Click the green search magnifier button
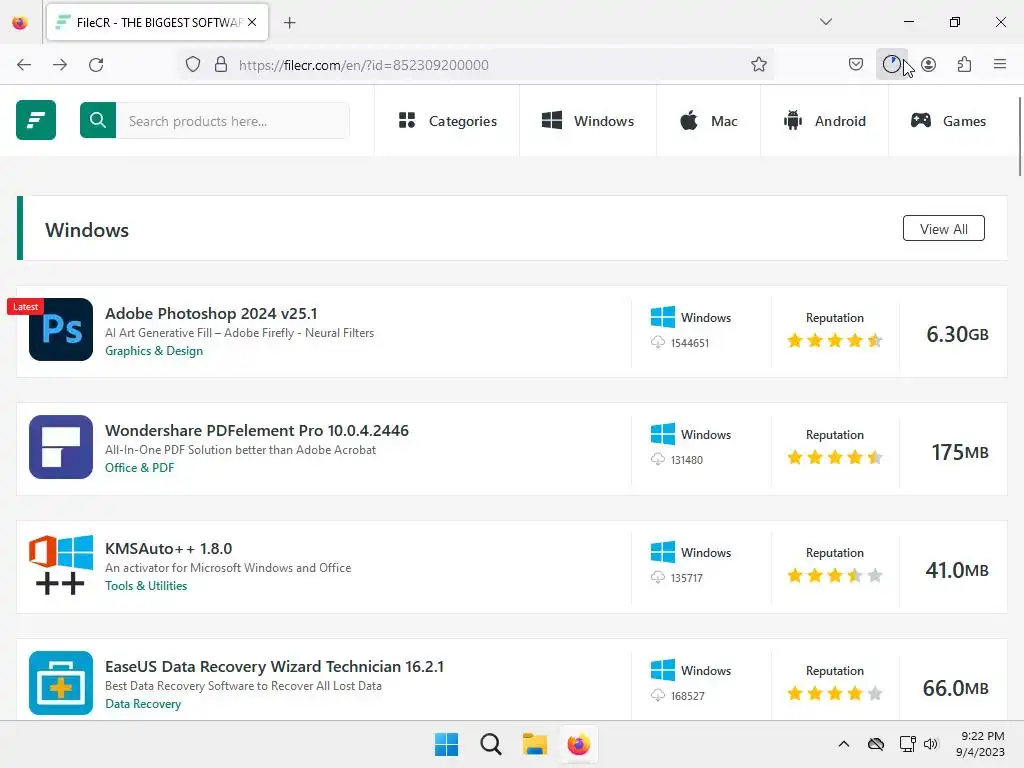The image size is (1024, 768). coord(98,120)
